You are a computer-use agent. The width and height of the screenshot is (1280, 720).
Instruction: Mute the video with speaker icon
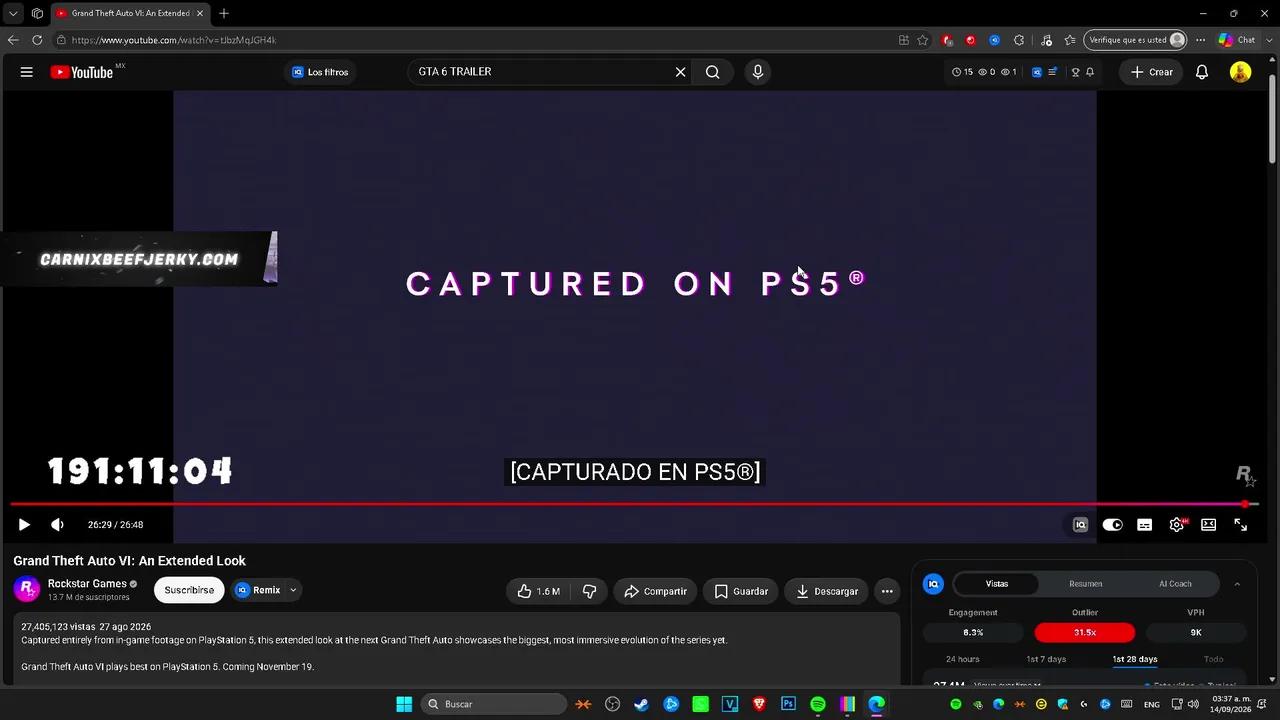click(x=57, y=524)
